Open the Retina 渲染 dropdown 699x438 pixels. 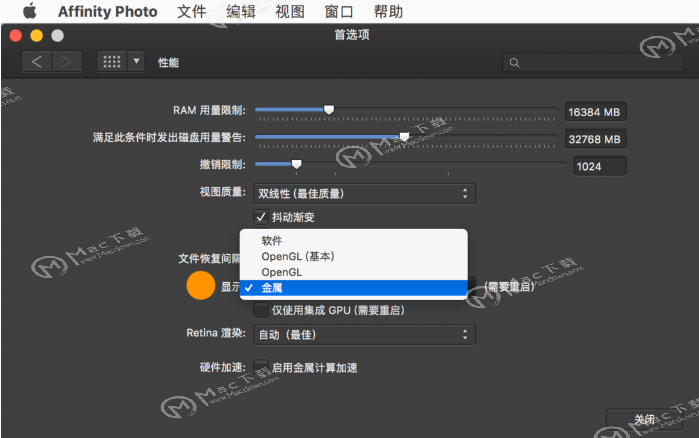[x=364, y=335]
